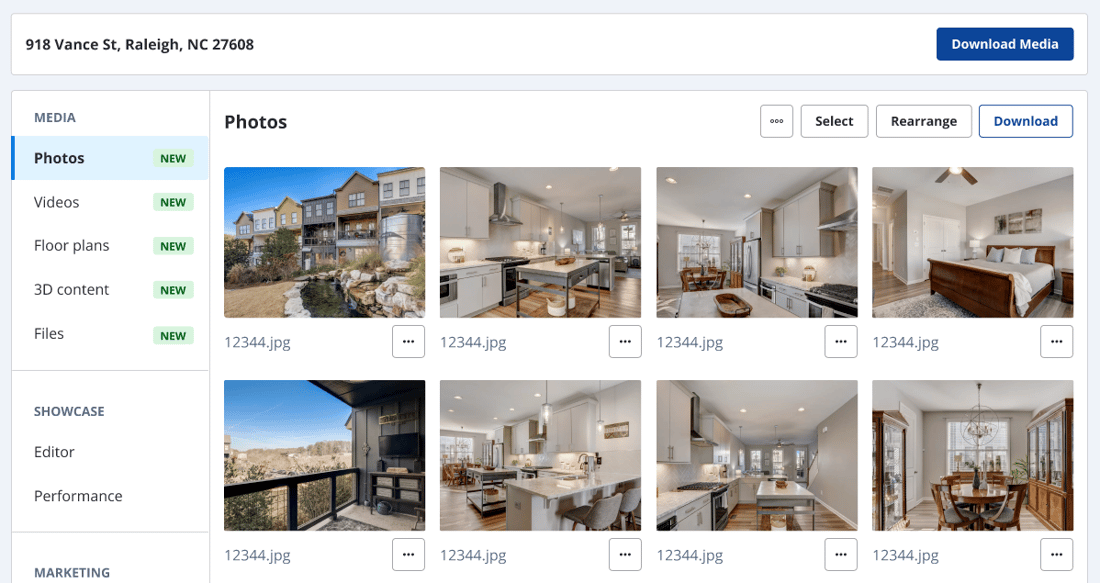
Task: Open options for the townhouse exterior photo
Action: coord(408,342)
